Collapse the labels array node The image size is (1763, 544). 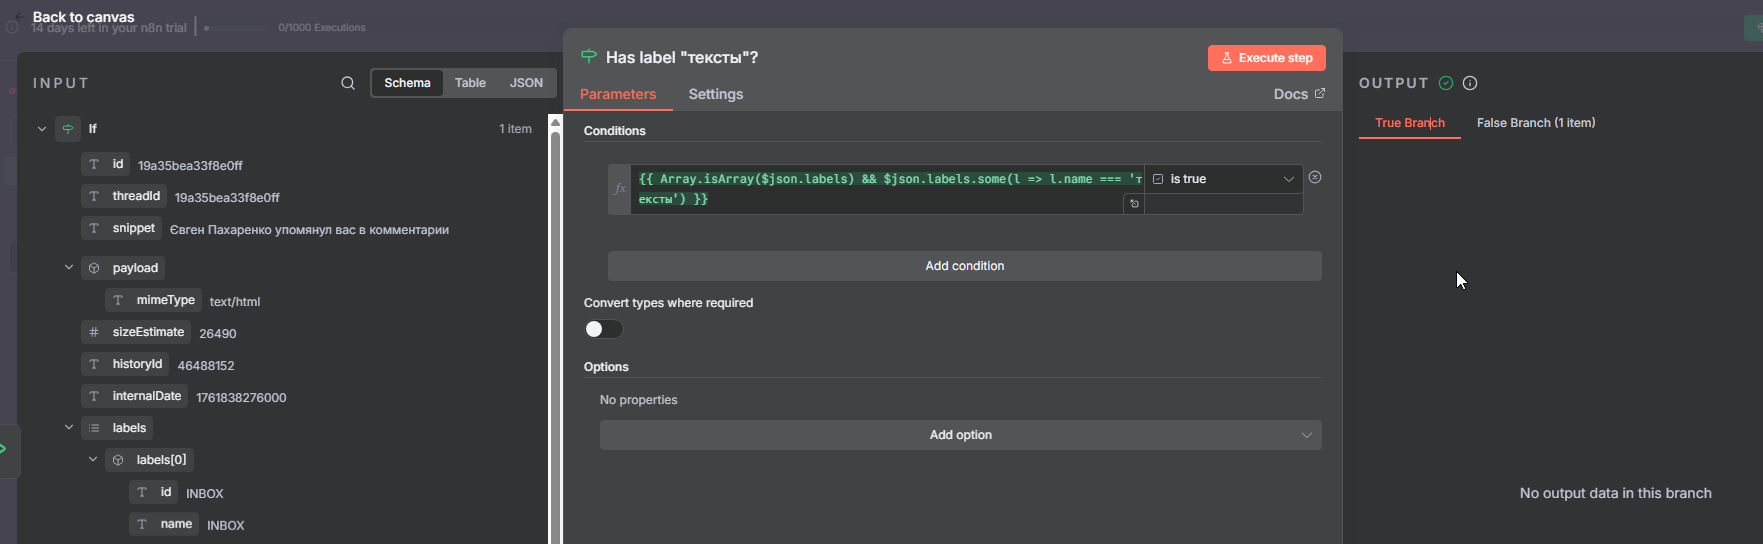69,428
